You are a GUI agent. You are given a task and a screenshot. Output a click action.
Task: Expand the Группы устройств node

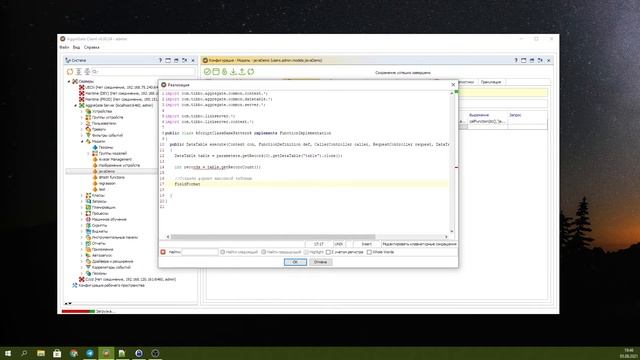pyautogui.click(x=82, y=117)
